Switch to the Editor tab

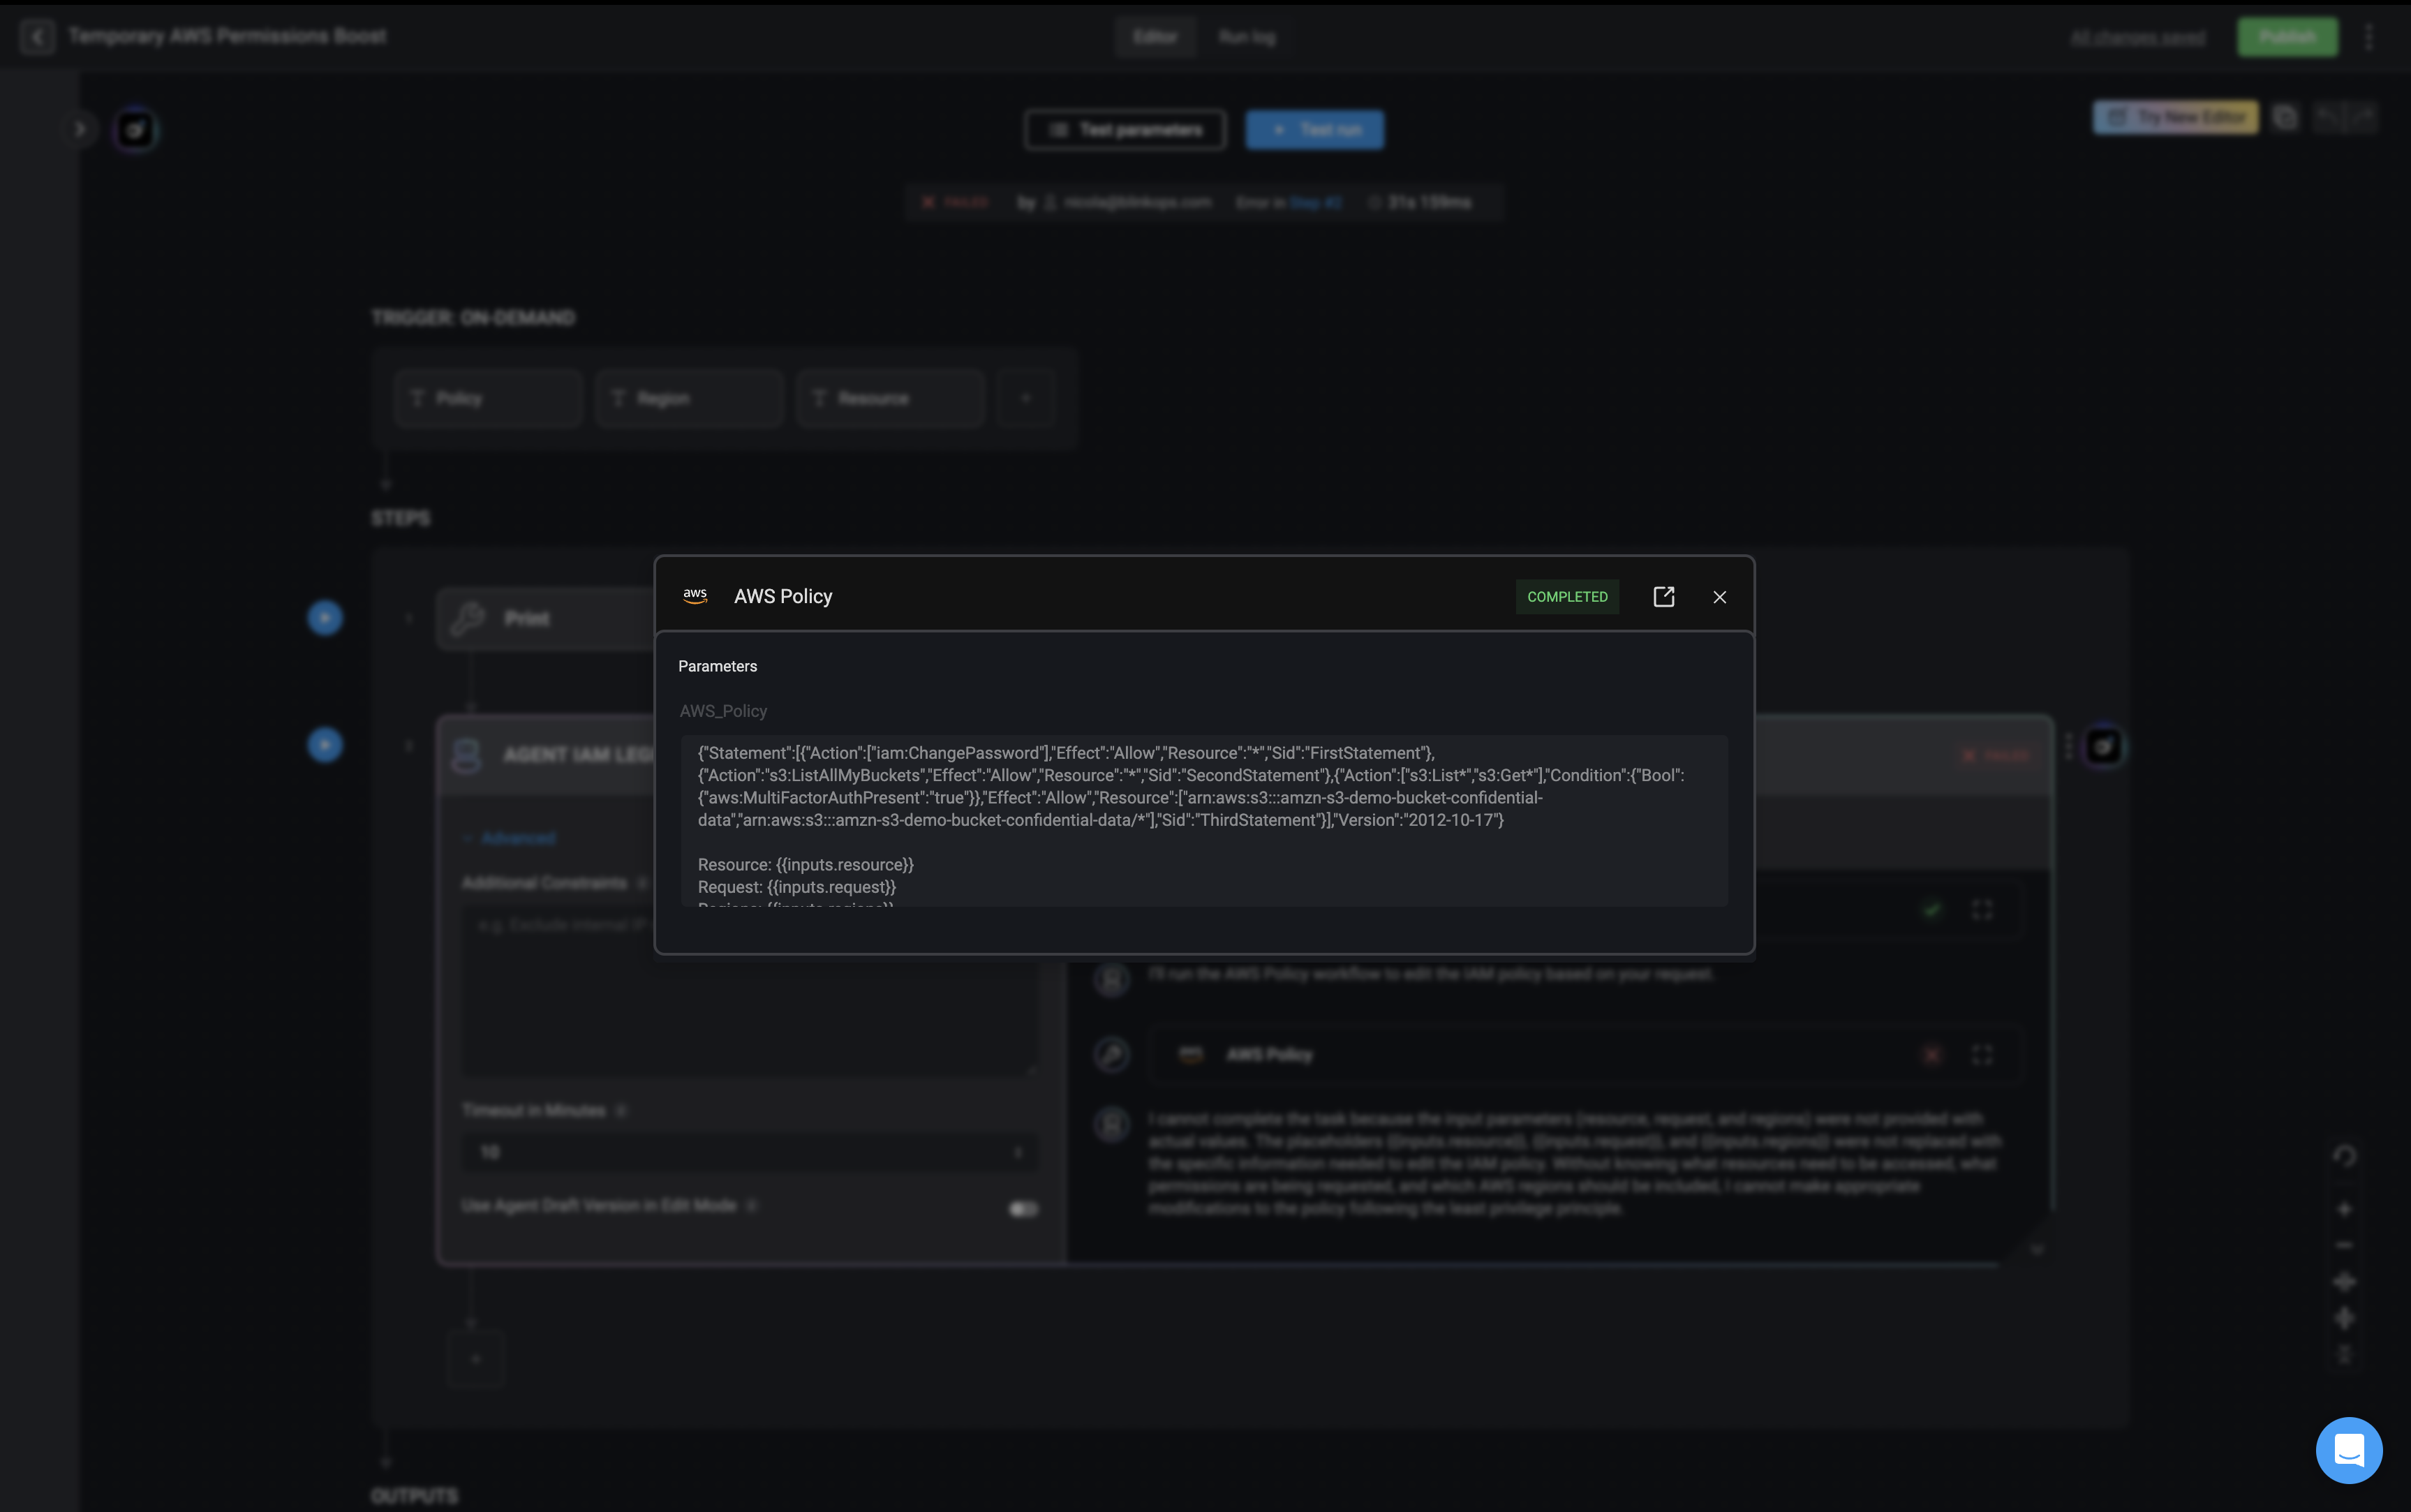click(x=1155, y=37)
